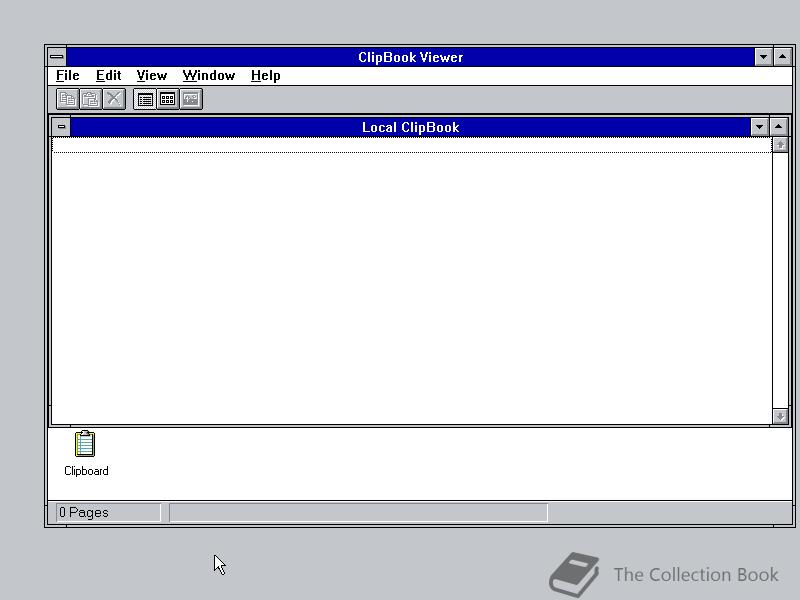The height and width of the screenshot is (600, 800).
Task: Click the Local ClipBook scroll down arrow
Action: [x=780, y=416]
